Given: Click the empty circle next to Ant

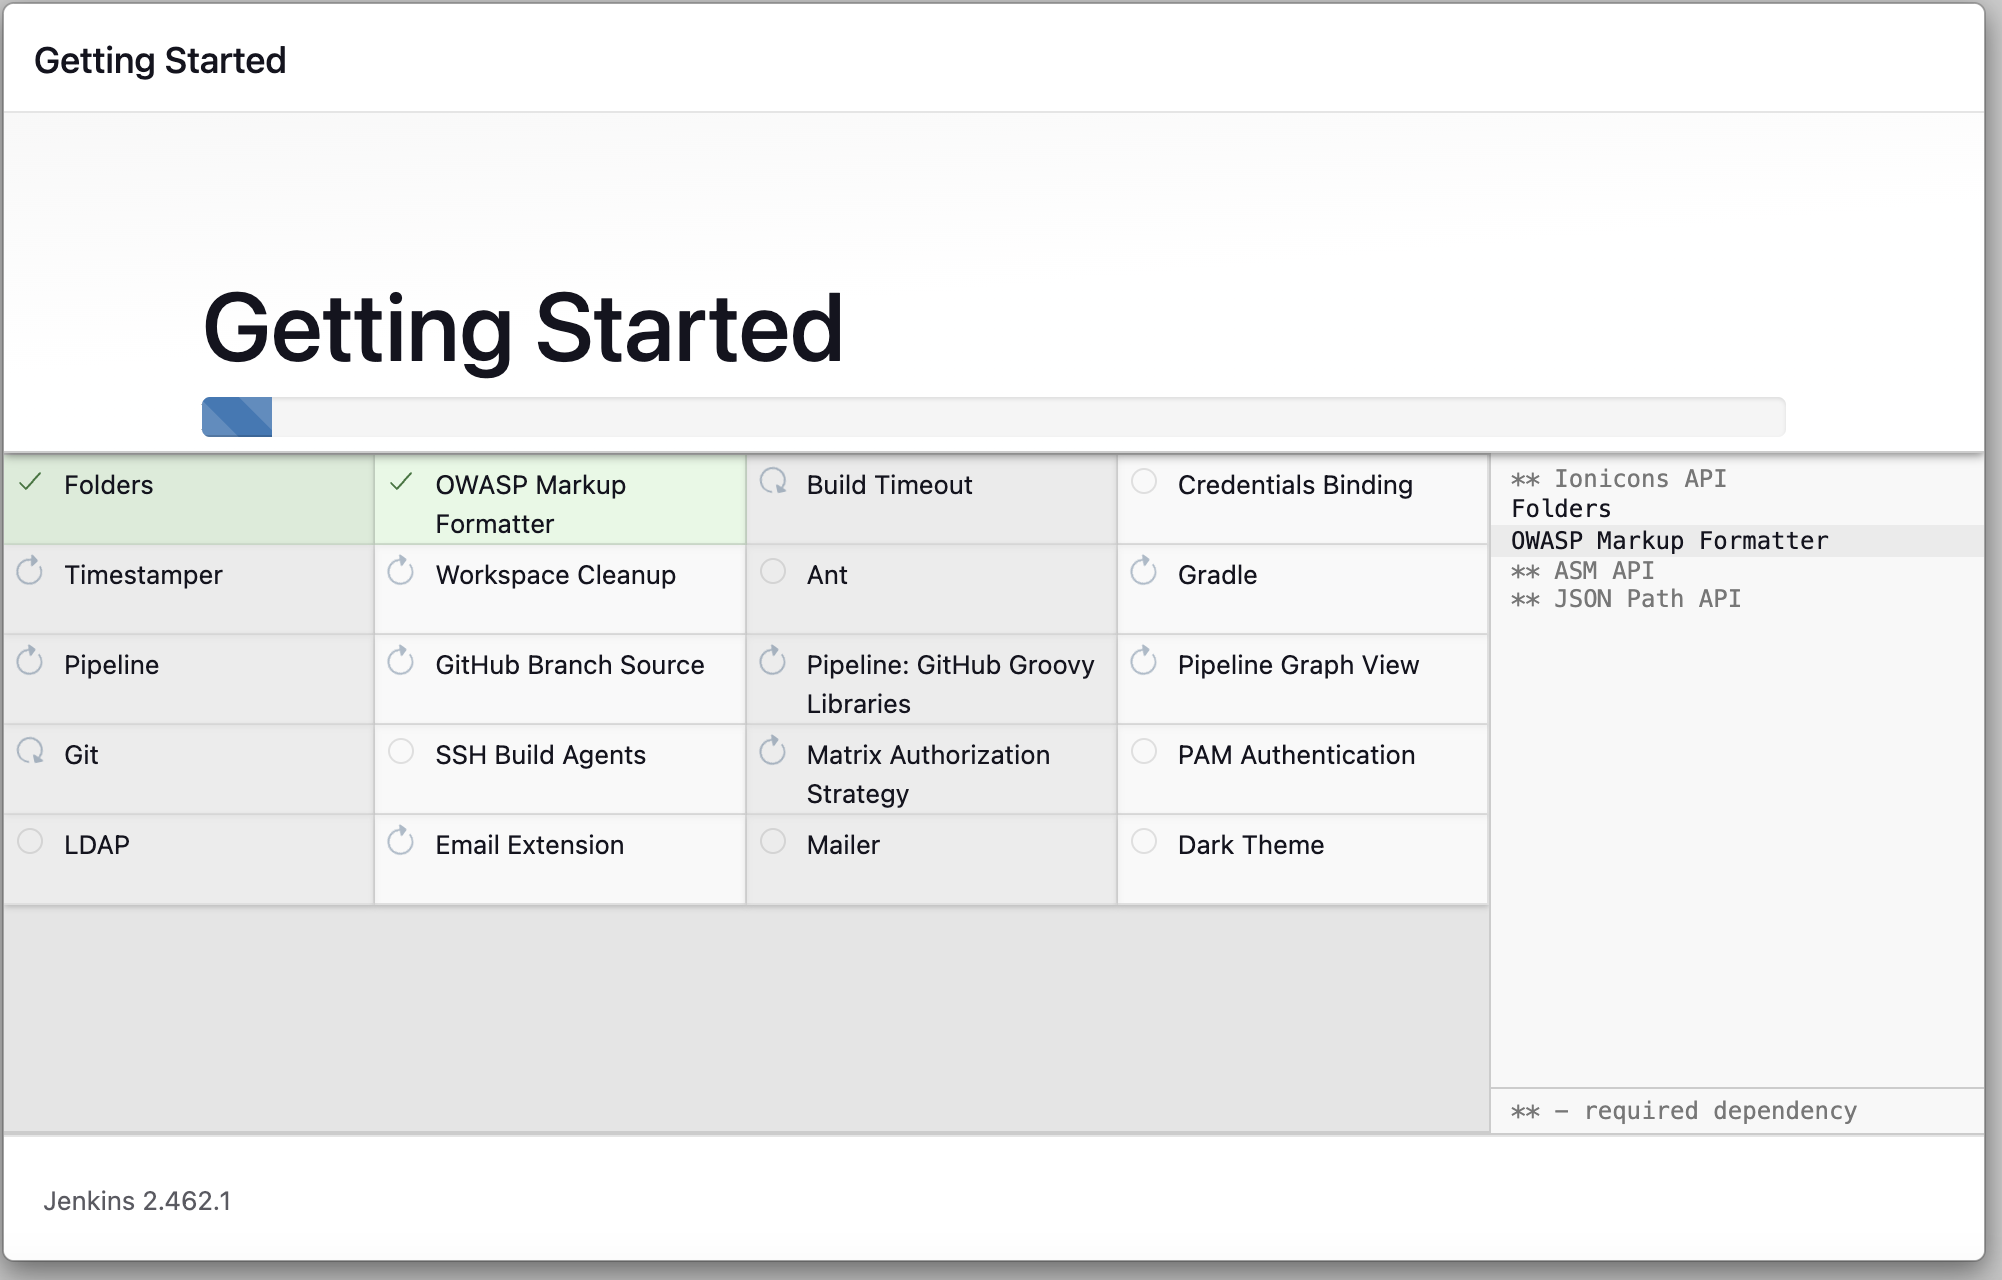Looking at the screenshot, I should click(773, 571).
